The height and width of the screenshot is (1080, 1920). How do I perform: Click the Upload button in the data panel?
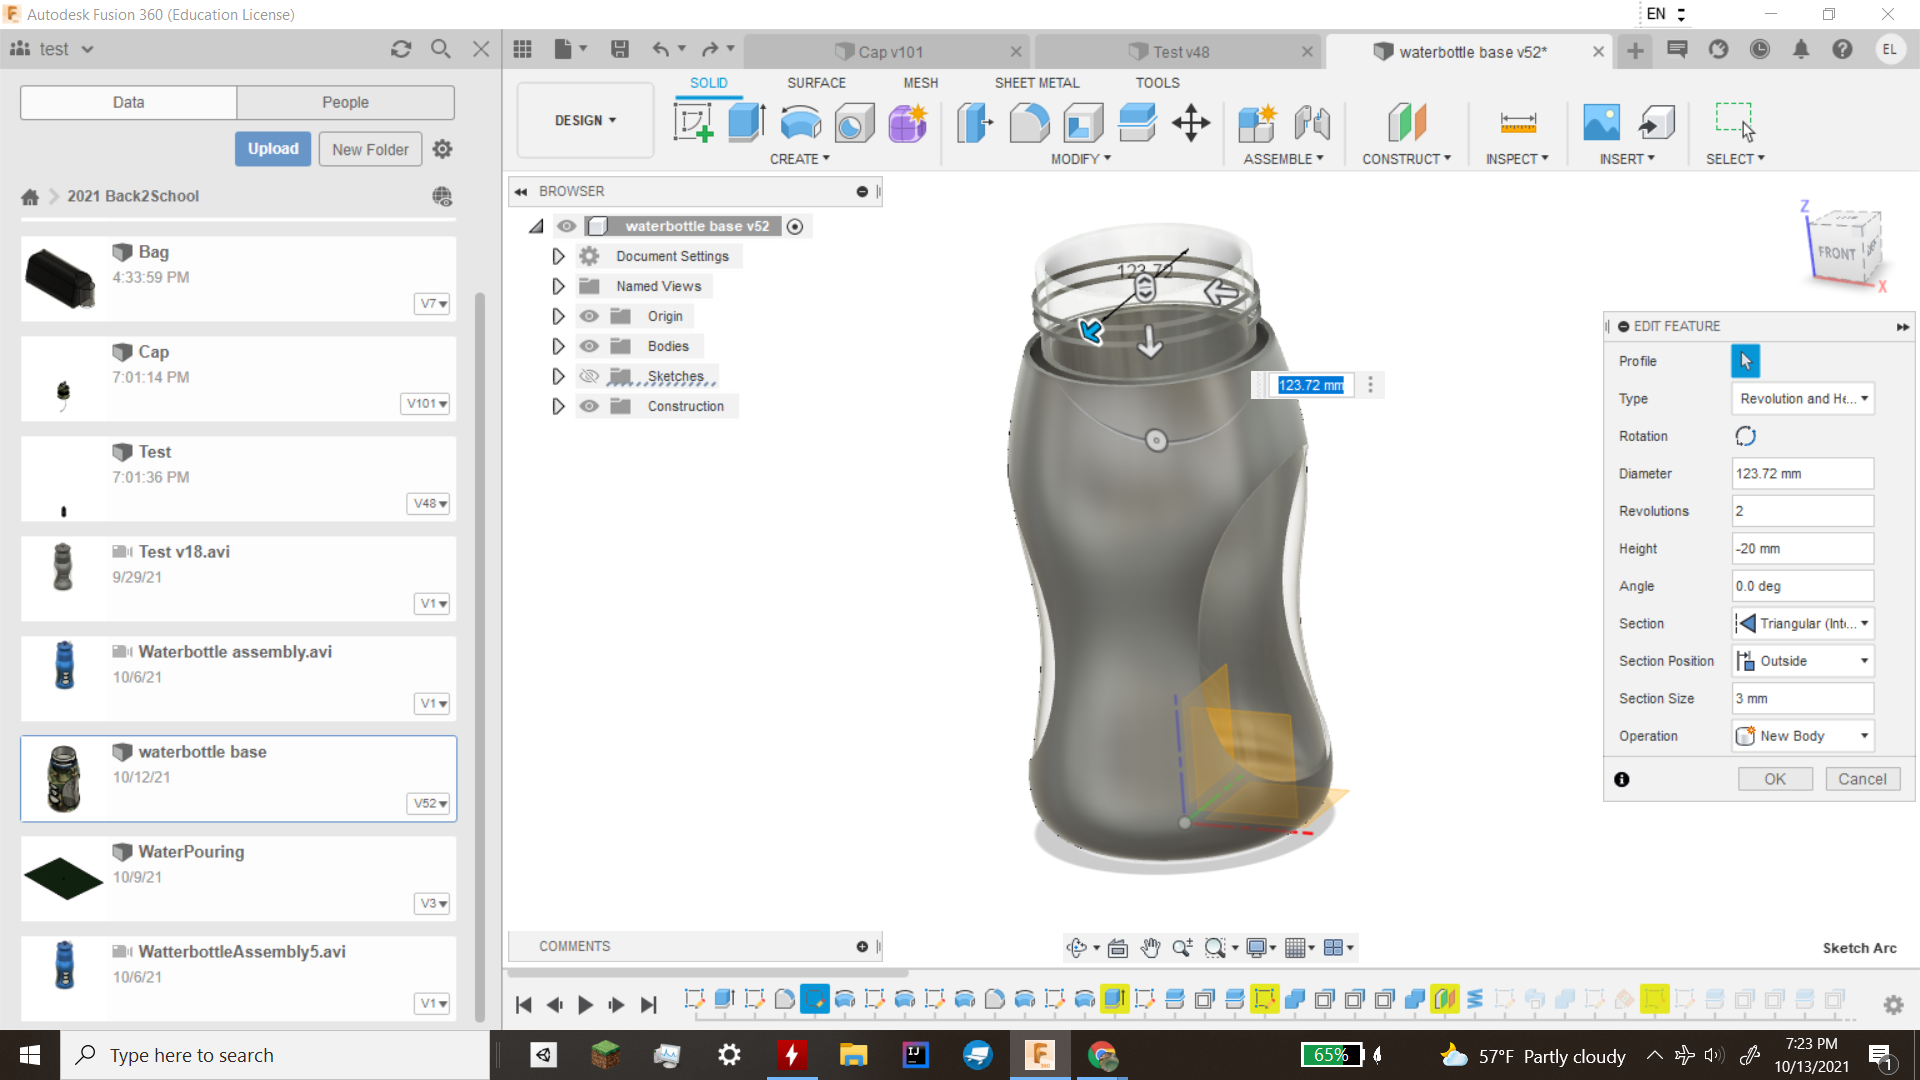272,148
